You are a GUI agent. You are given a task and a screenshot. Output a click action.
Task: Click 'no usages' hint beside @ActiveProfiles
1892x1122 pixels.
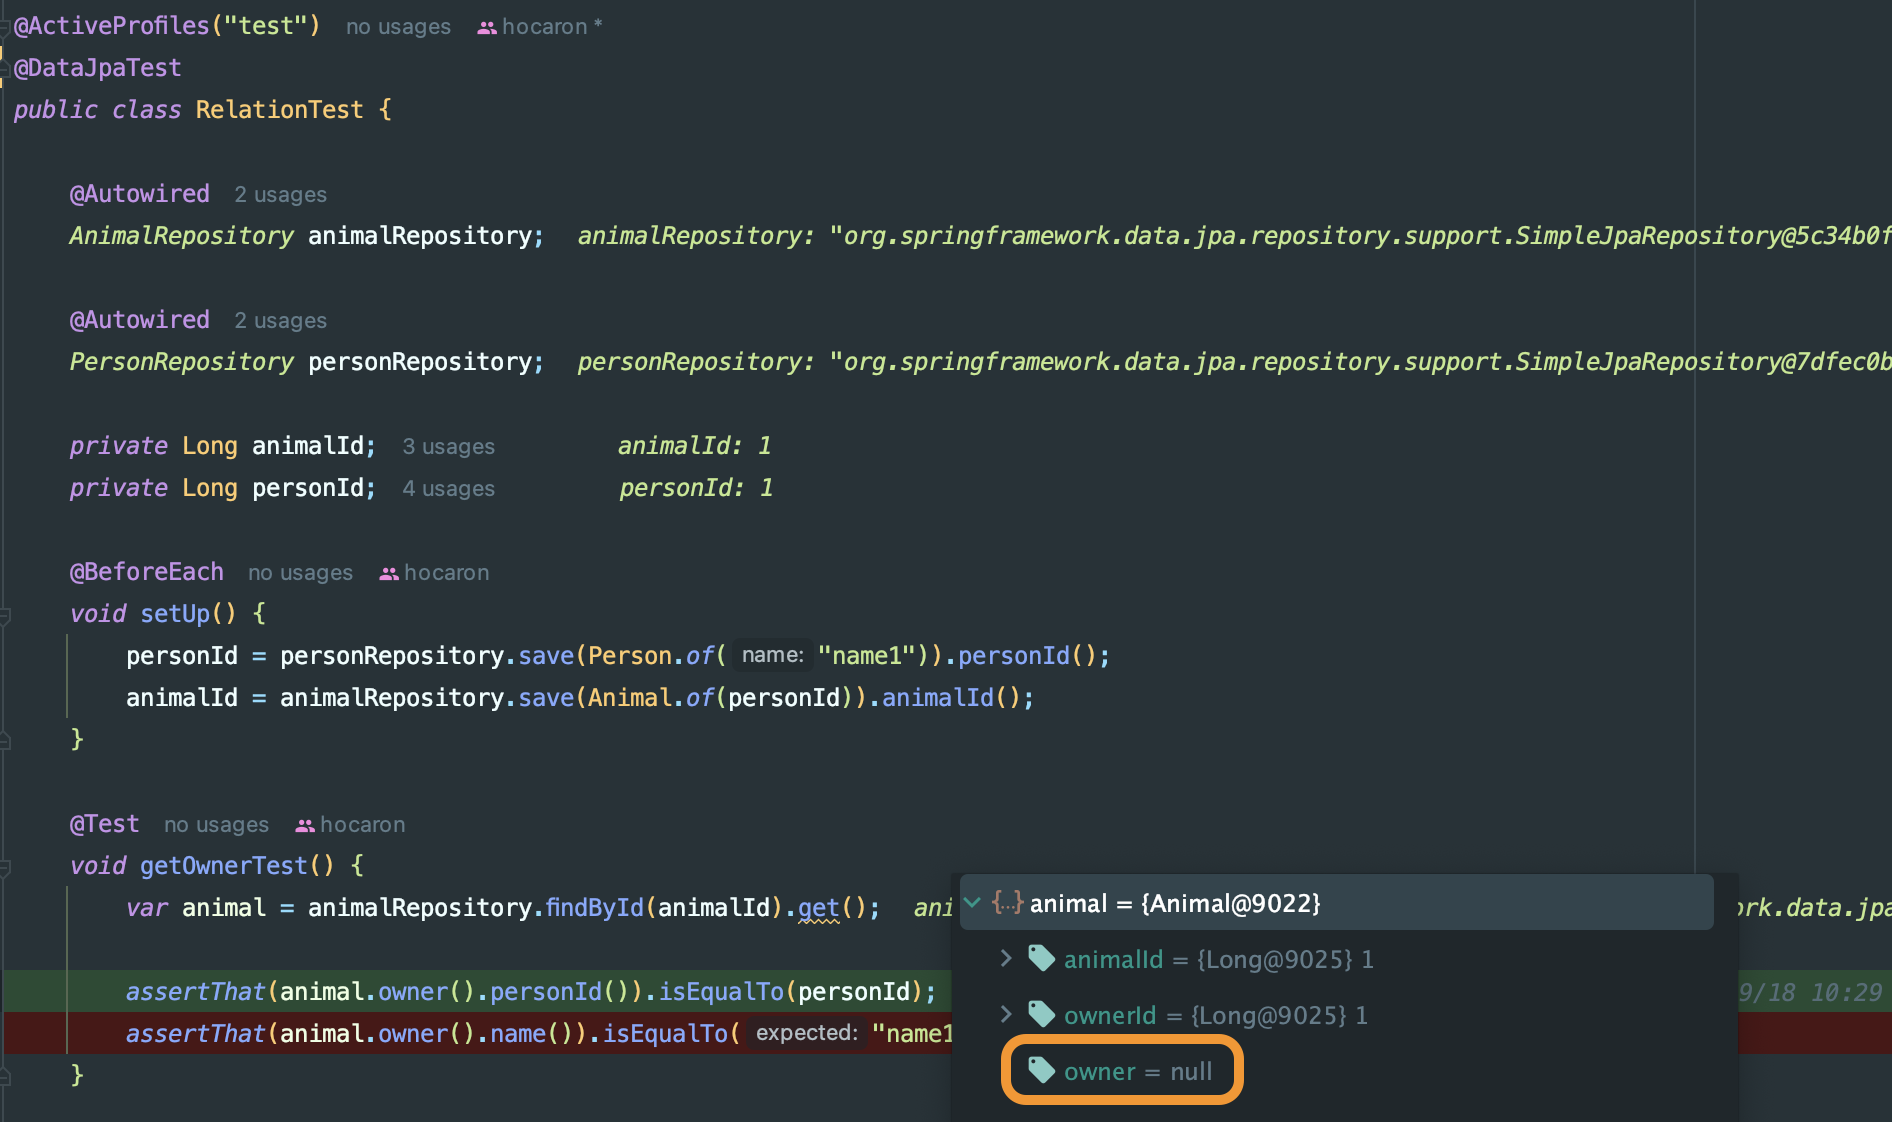(x=398, y=27)
